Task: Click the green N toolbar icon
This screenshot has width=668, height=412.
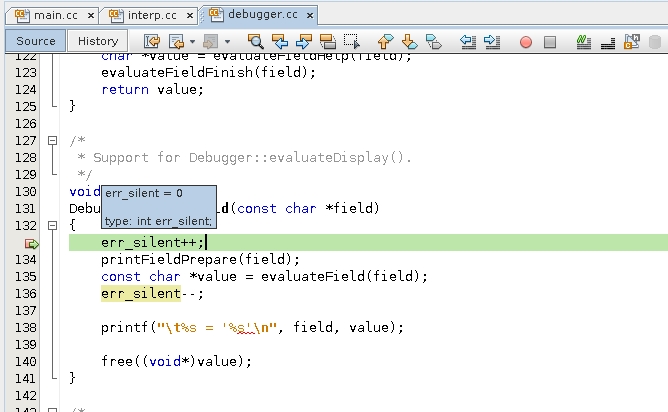Action: click(583, 41)
